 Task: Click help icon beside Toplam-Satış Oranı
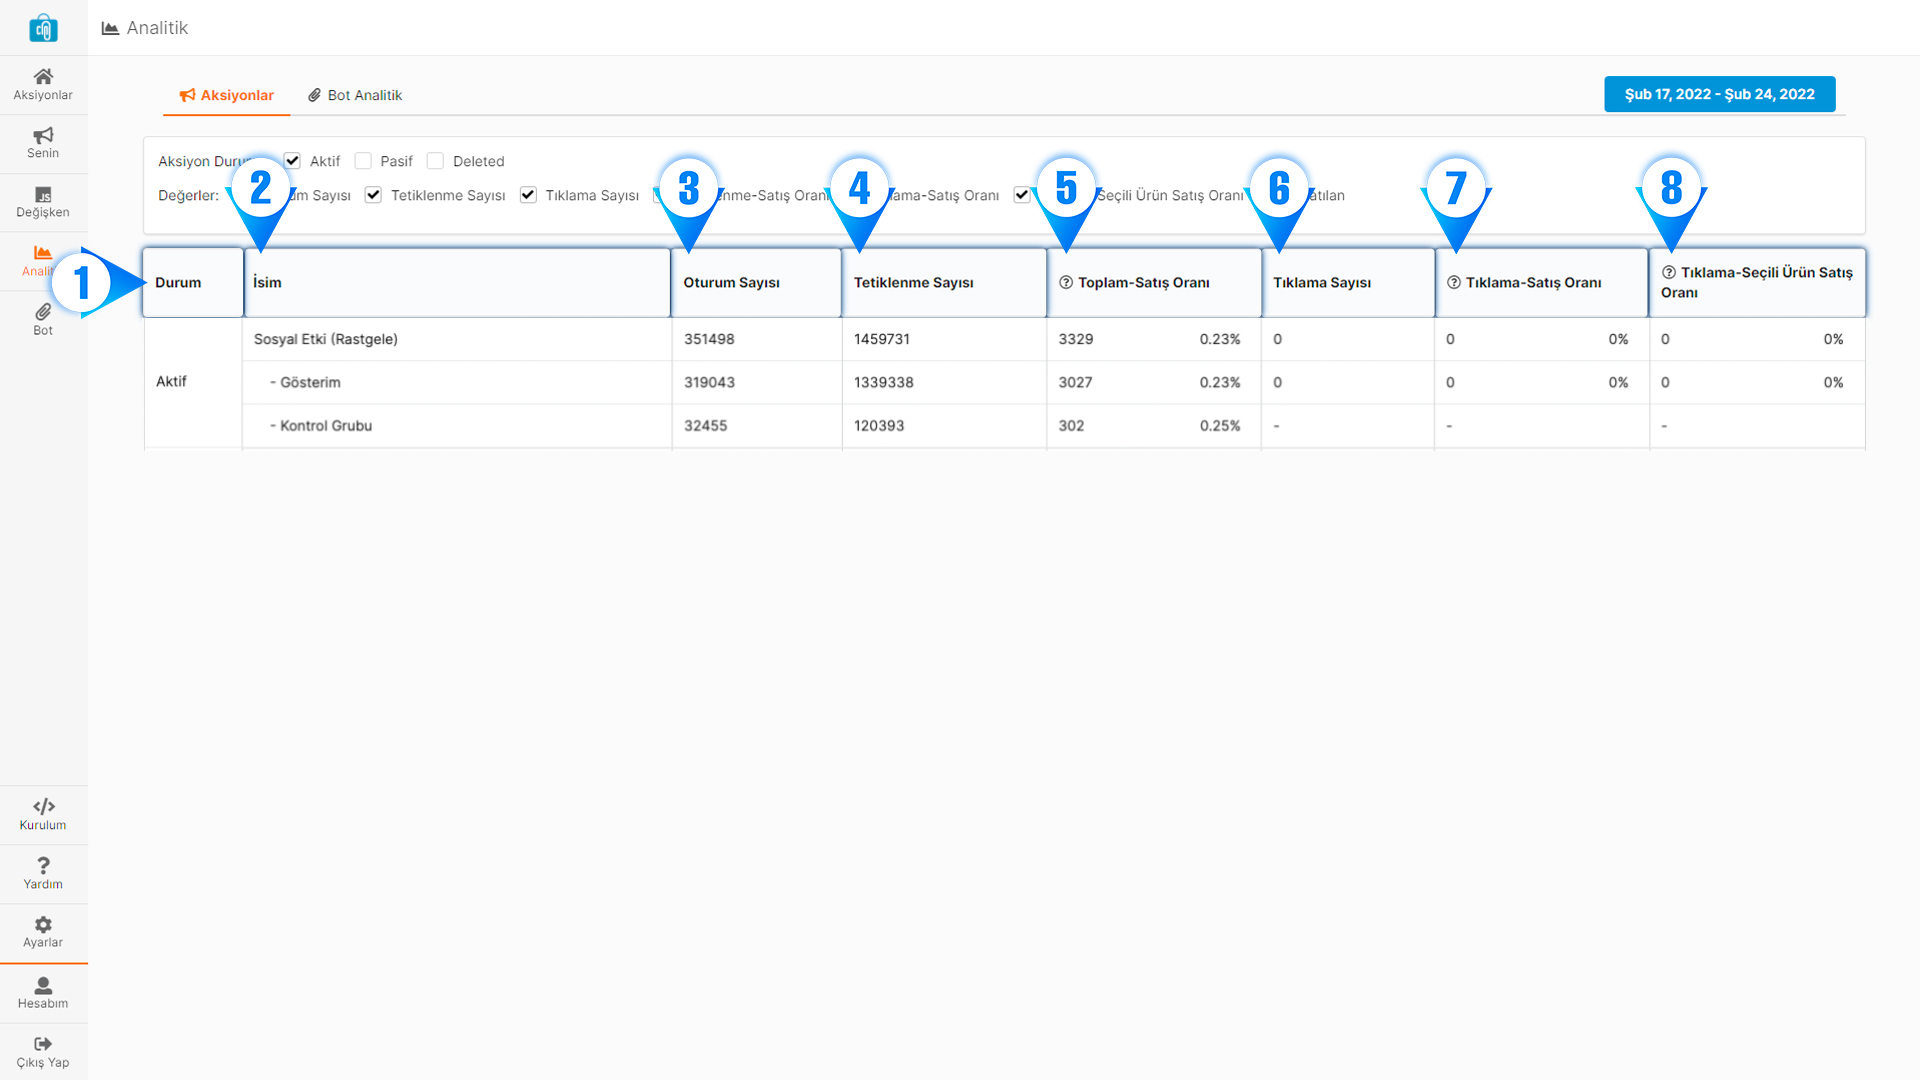1066,283
